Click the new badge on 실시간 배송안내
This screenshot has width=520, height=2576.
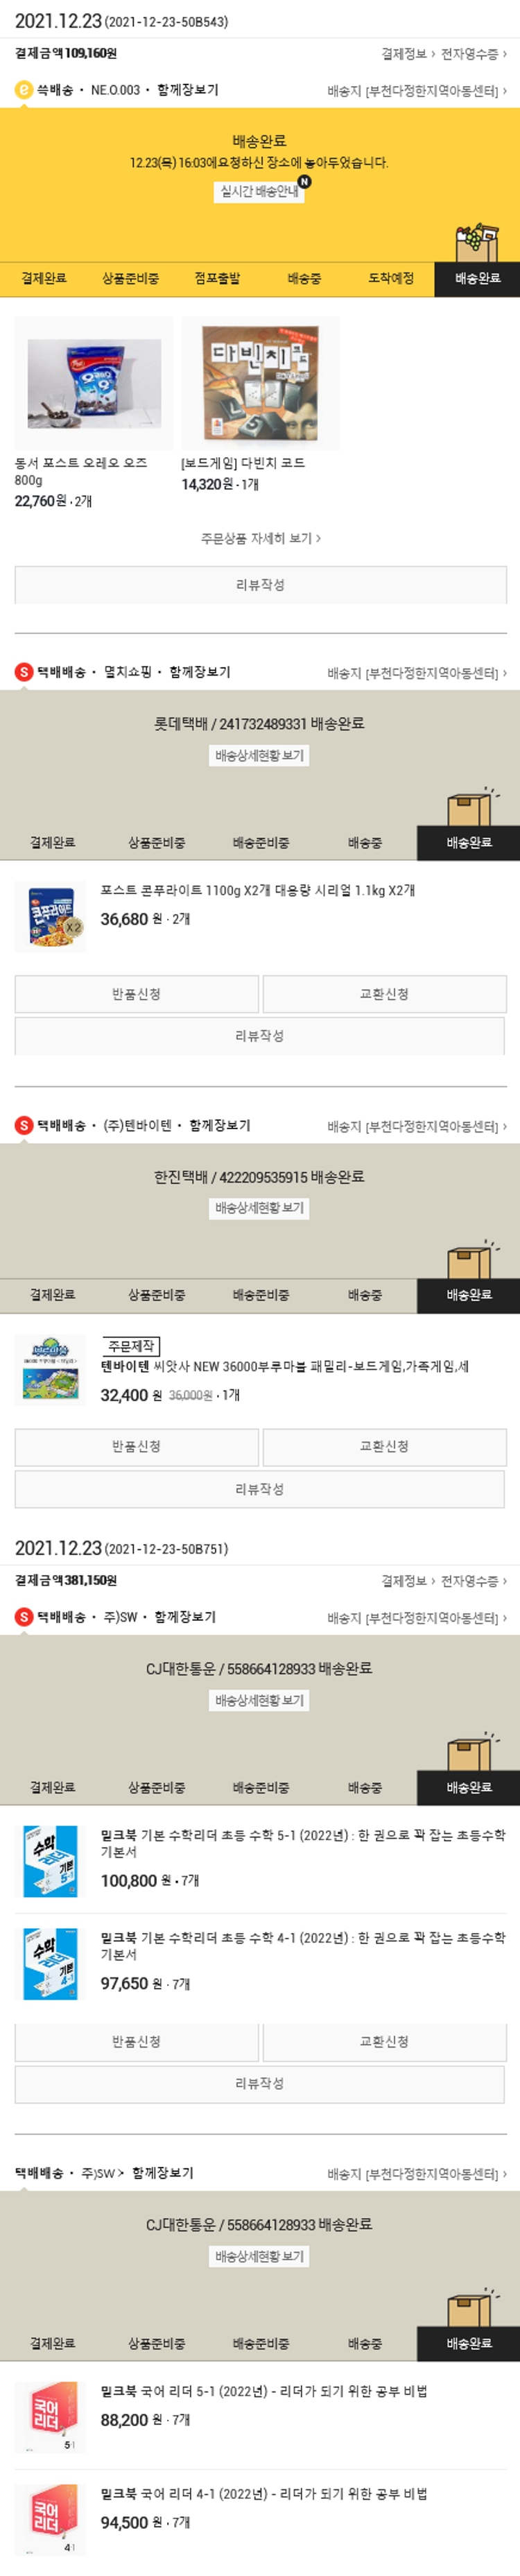305,182
